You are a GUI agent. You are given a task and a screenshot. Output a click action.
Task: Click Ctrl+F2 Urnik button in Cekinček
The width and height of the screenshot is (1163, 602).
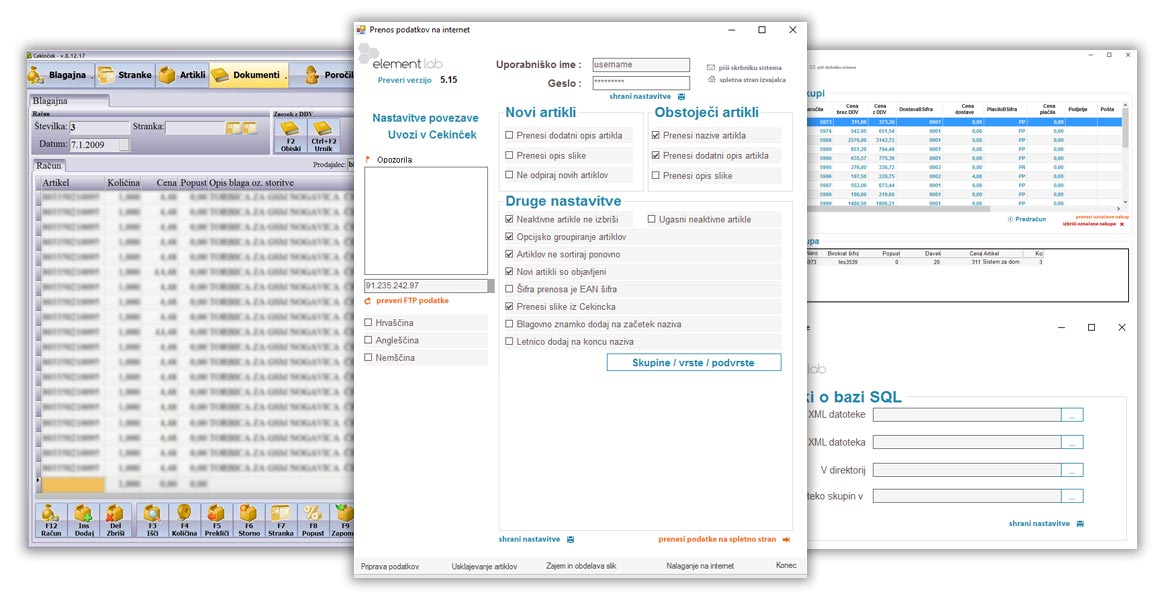(x=323, y=136)
